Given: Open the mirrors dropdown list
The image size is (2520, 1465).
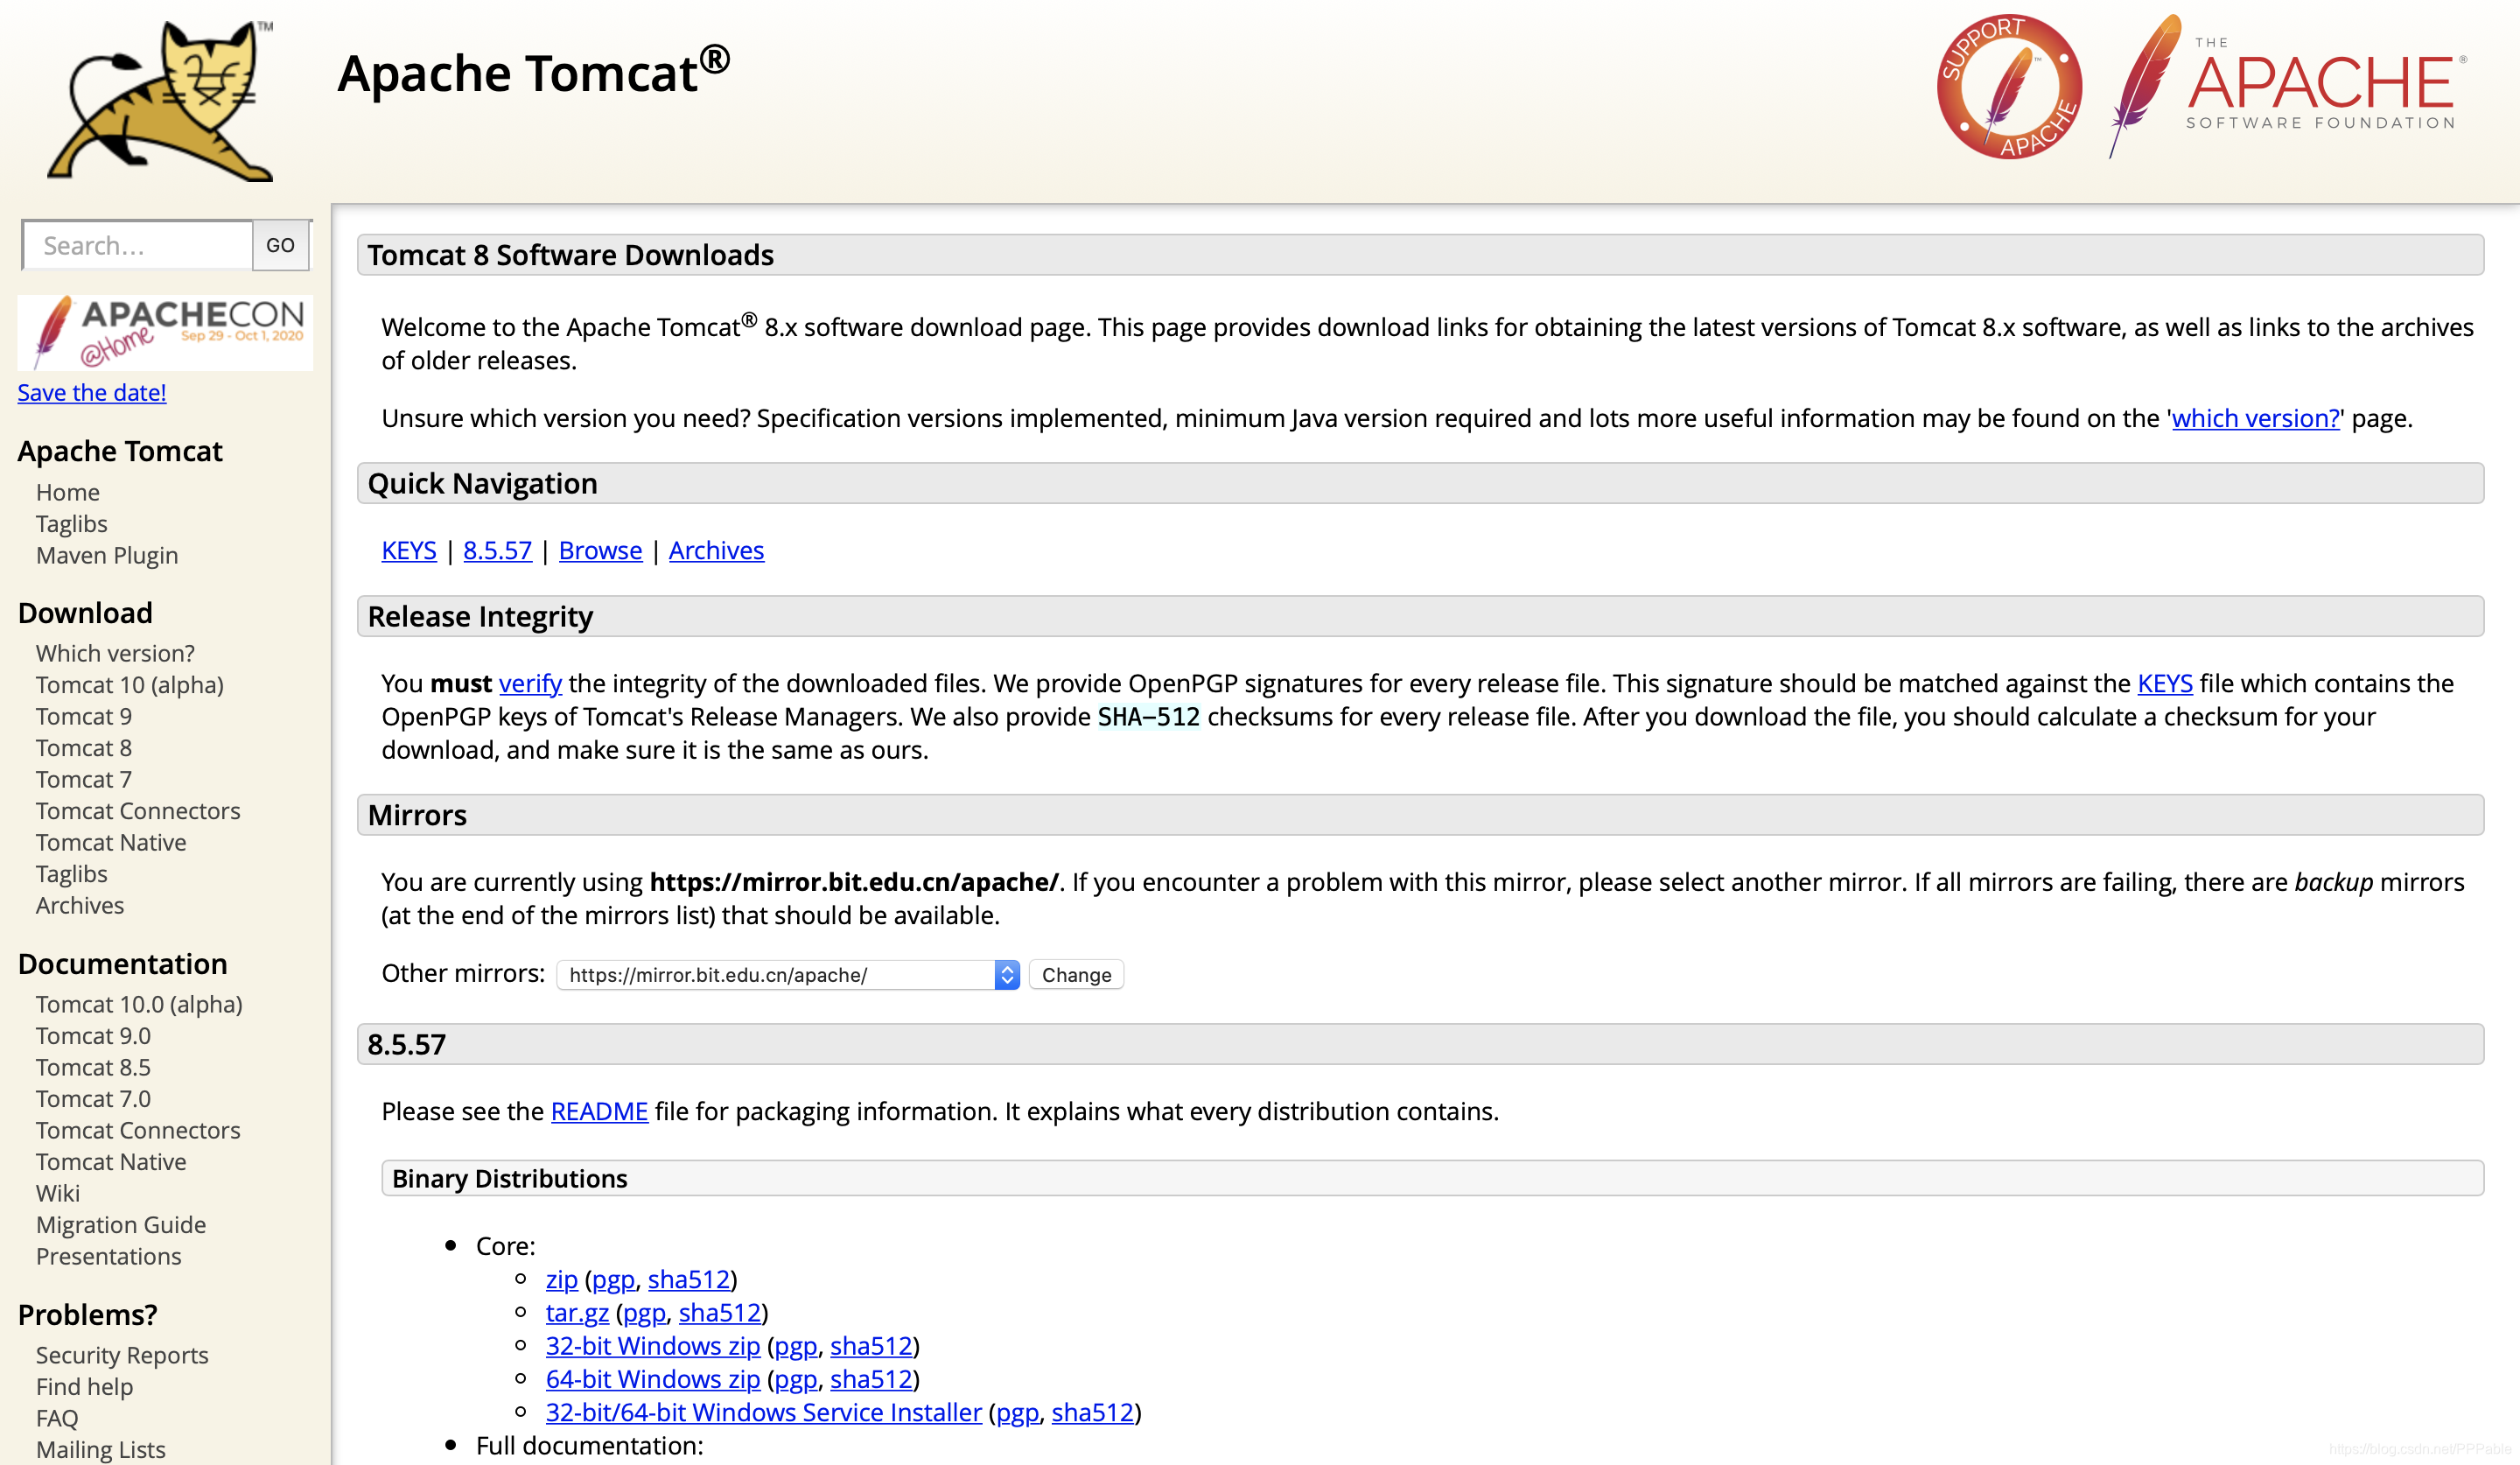Looking at the screenshot, I should 788,974.
